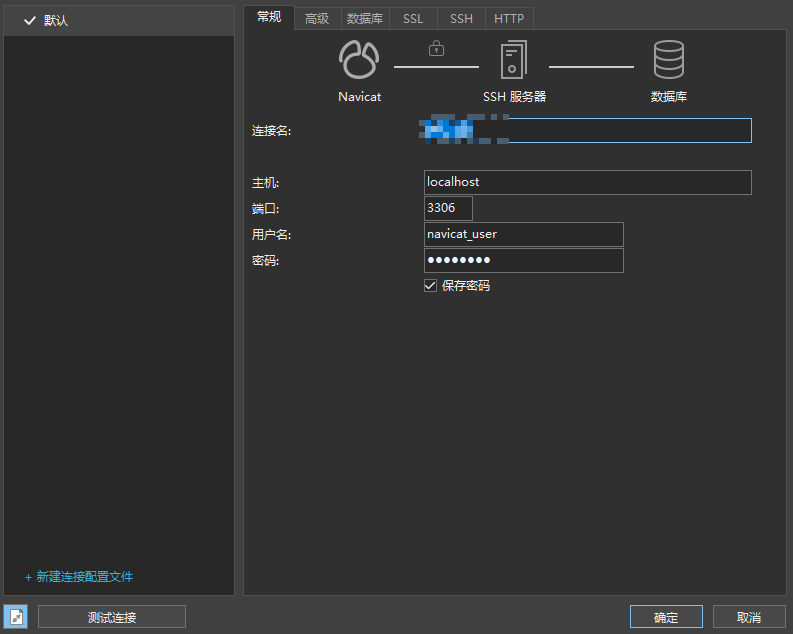The image size is (793, 634).
Task: Click the 用户名: label
Action: pos(272,235)
